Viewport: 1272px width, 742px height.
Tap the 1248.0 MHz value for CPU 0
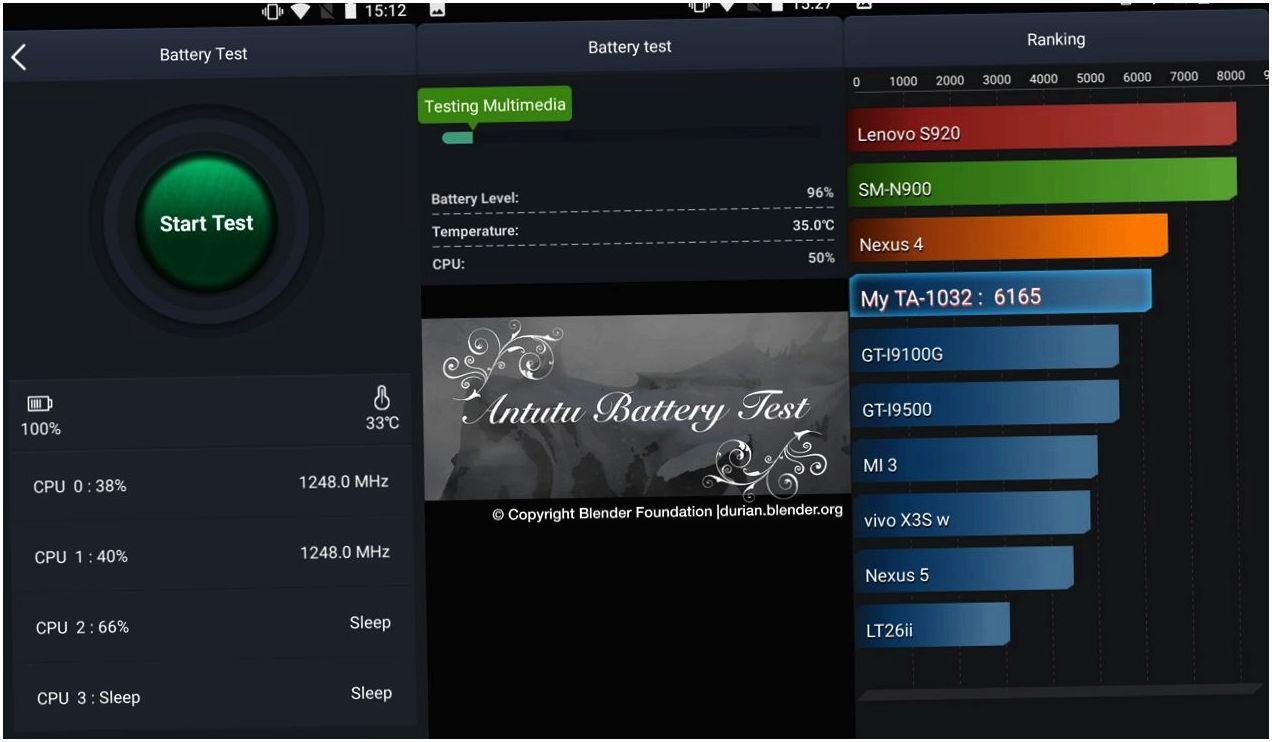point(344,482)
